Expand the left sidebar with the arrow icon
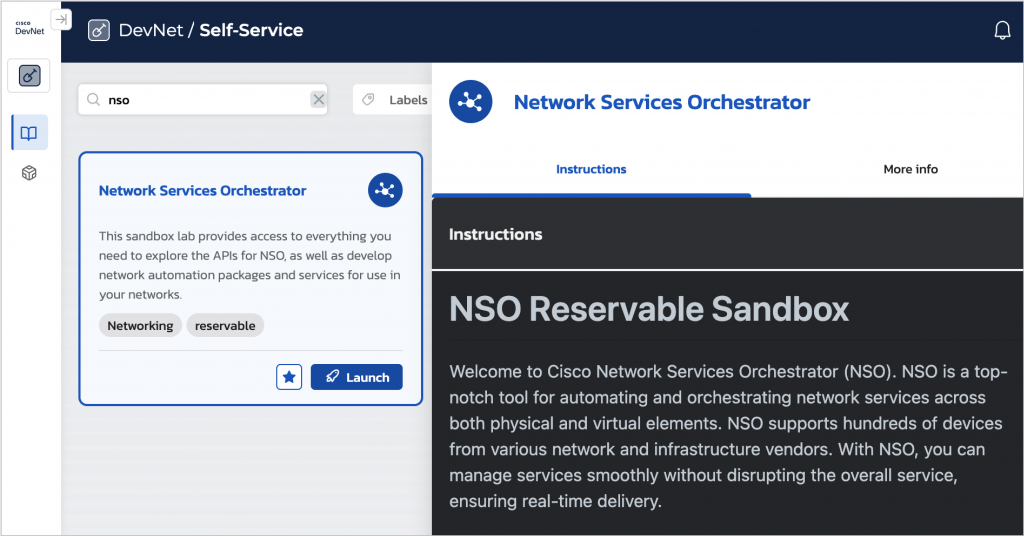 coord(61,20)
